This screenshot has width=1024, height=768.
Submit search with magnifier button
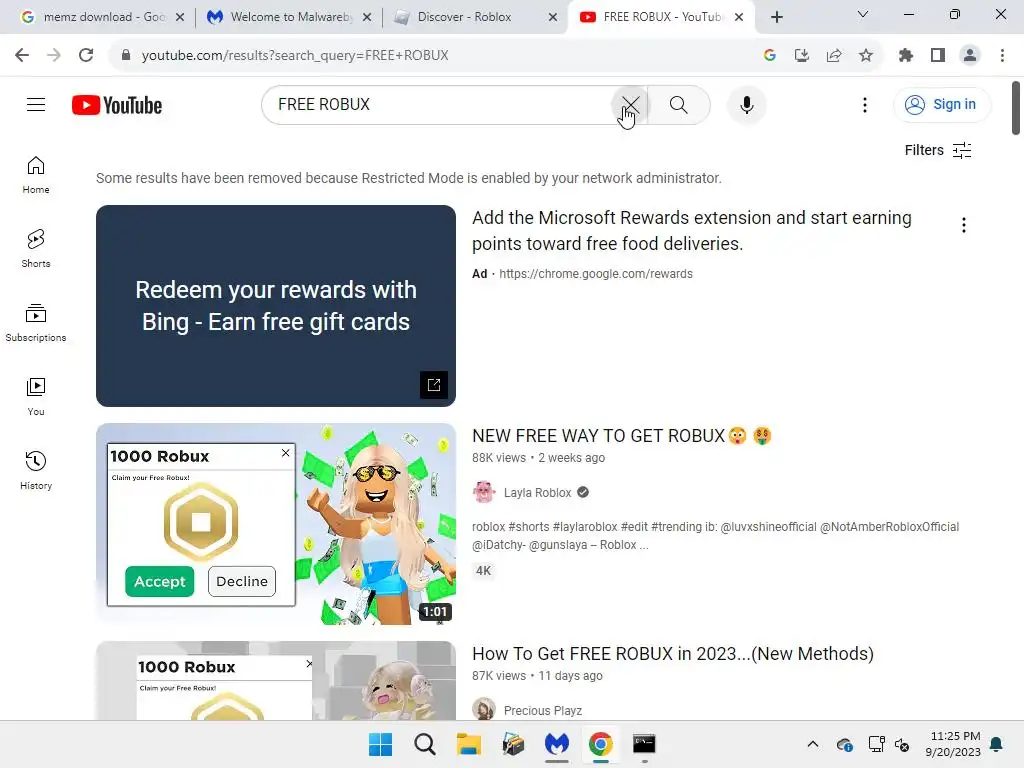679,104
